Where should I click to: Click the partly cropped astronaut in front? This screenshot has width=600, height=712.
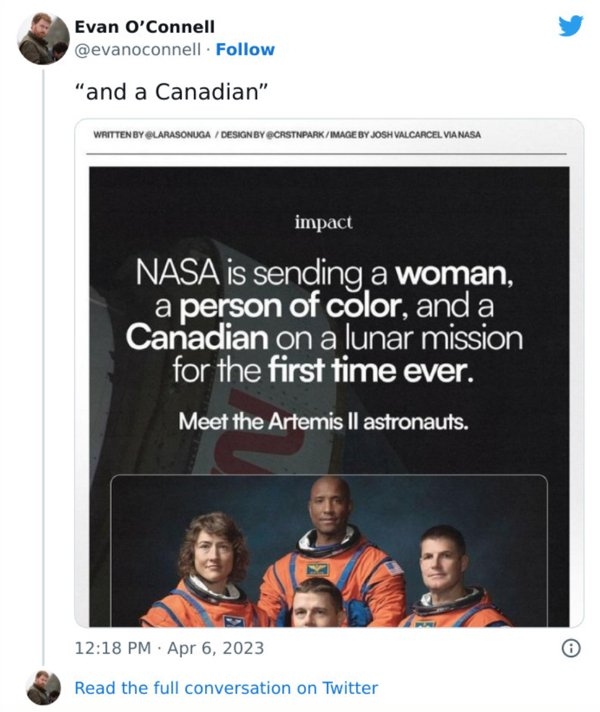pos(320,604)
